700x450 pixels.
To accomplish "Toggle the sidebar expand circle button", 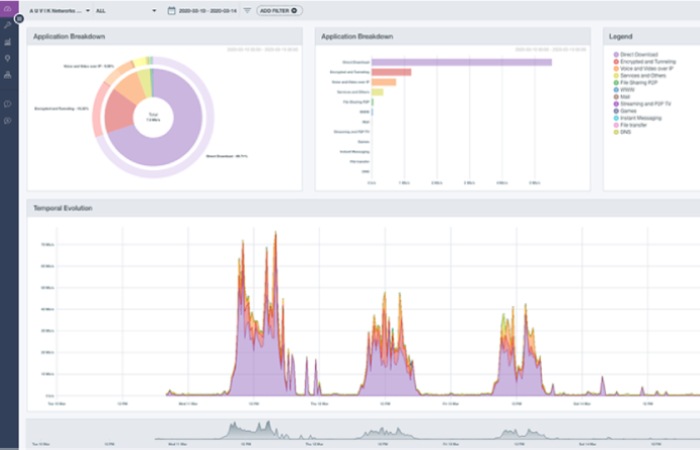I will pyautogui.click(x=19, y=19).
